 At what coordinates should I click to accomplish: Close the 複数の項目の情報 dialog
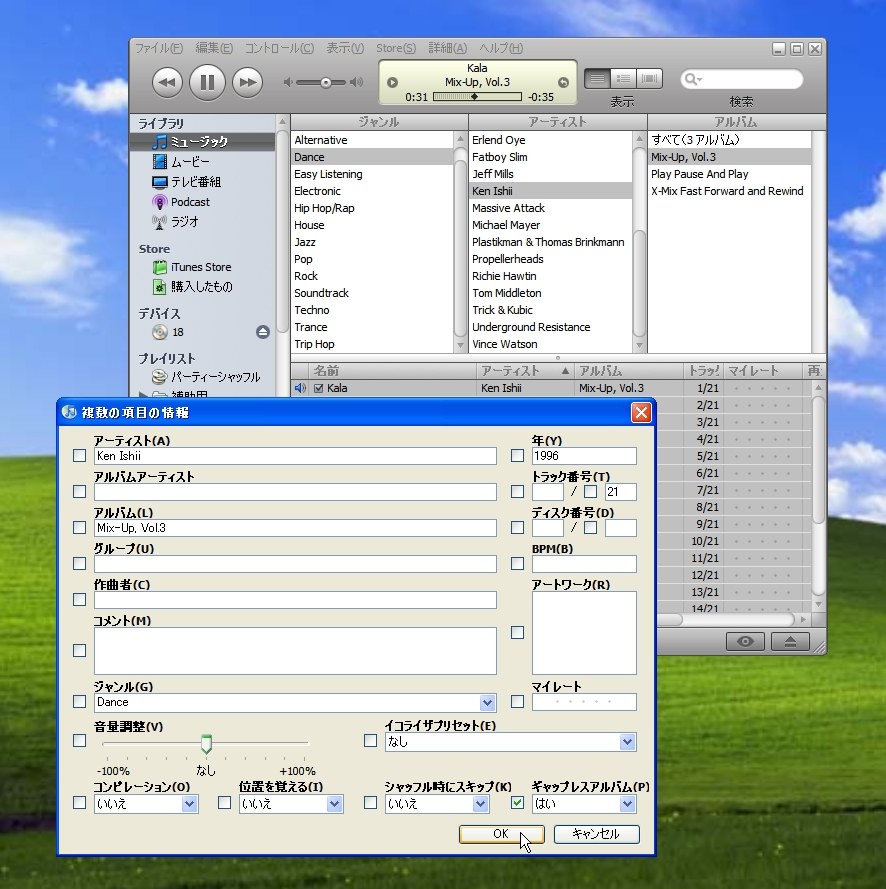pos(641,412)
